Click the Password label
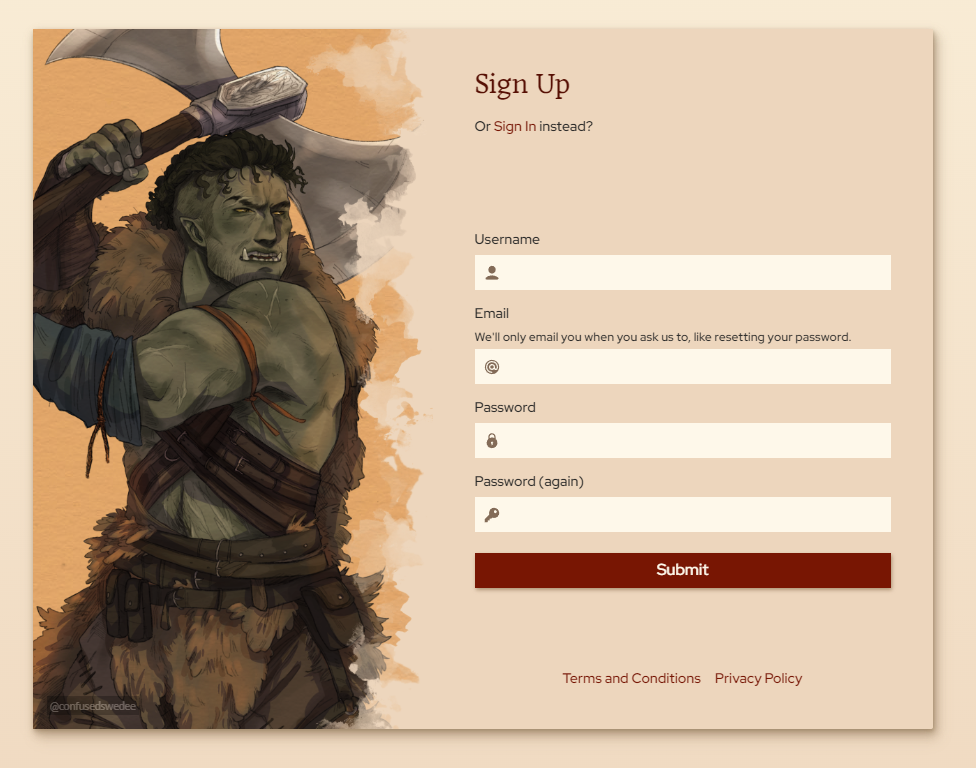Viewport: 976px width, 768px height. (x=505, y=408)
